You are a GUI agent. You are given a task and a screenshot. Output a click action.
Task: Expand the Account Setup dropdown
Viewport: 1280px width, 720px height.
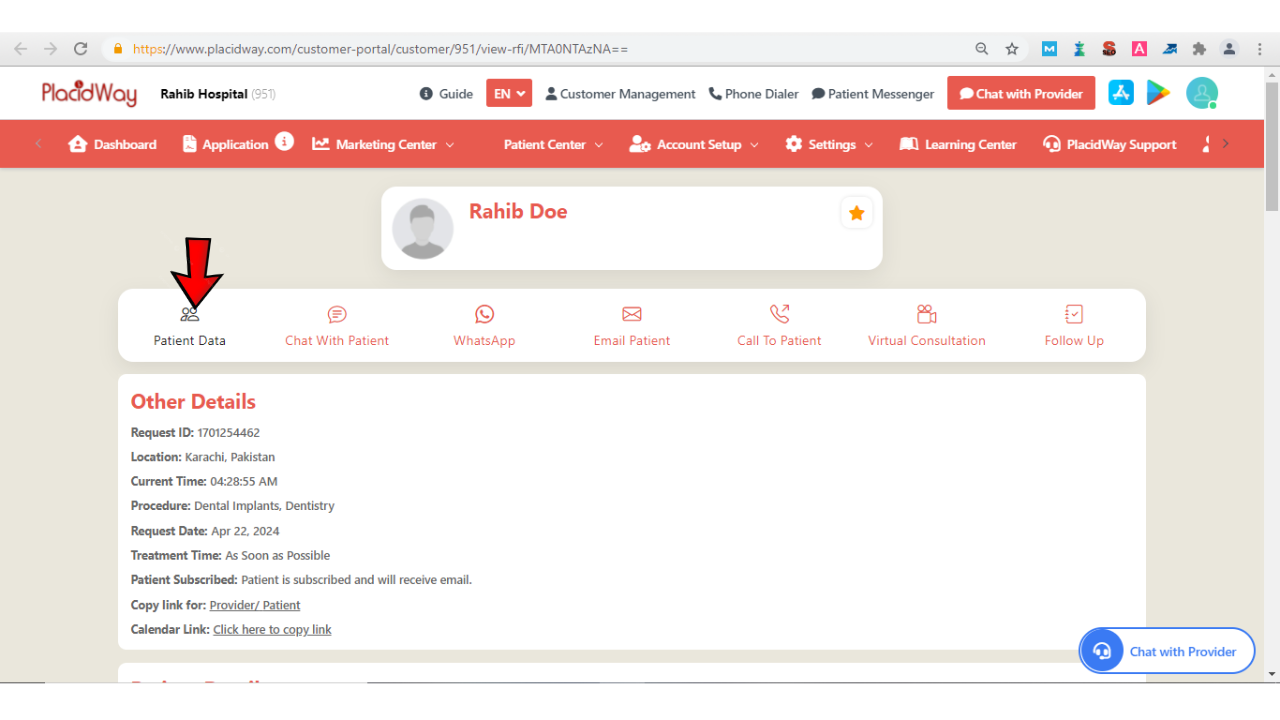tap(694, 144)
